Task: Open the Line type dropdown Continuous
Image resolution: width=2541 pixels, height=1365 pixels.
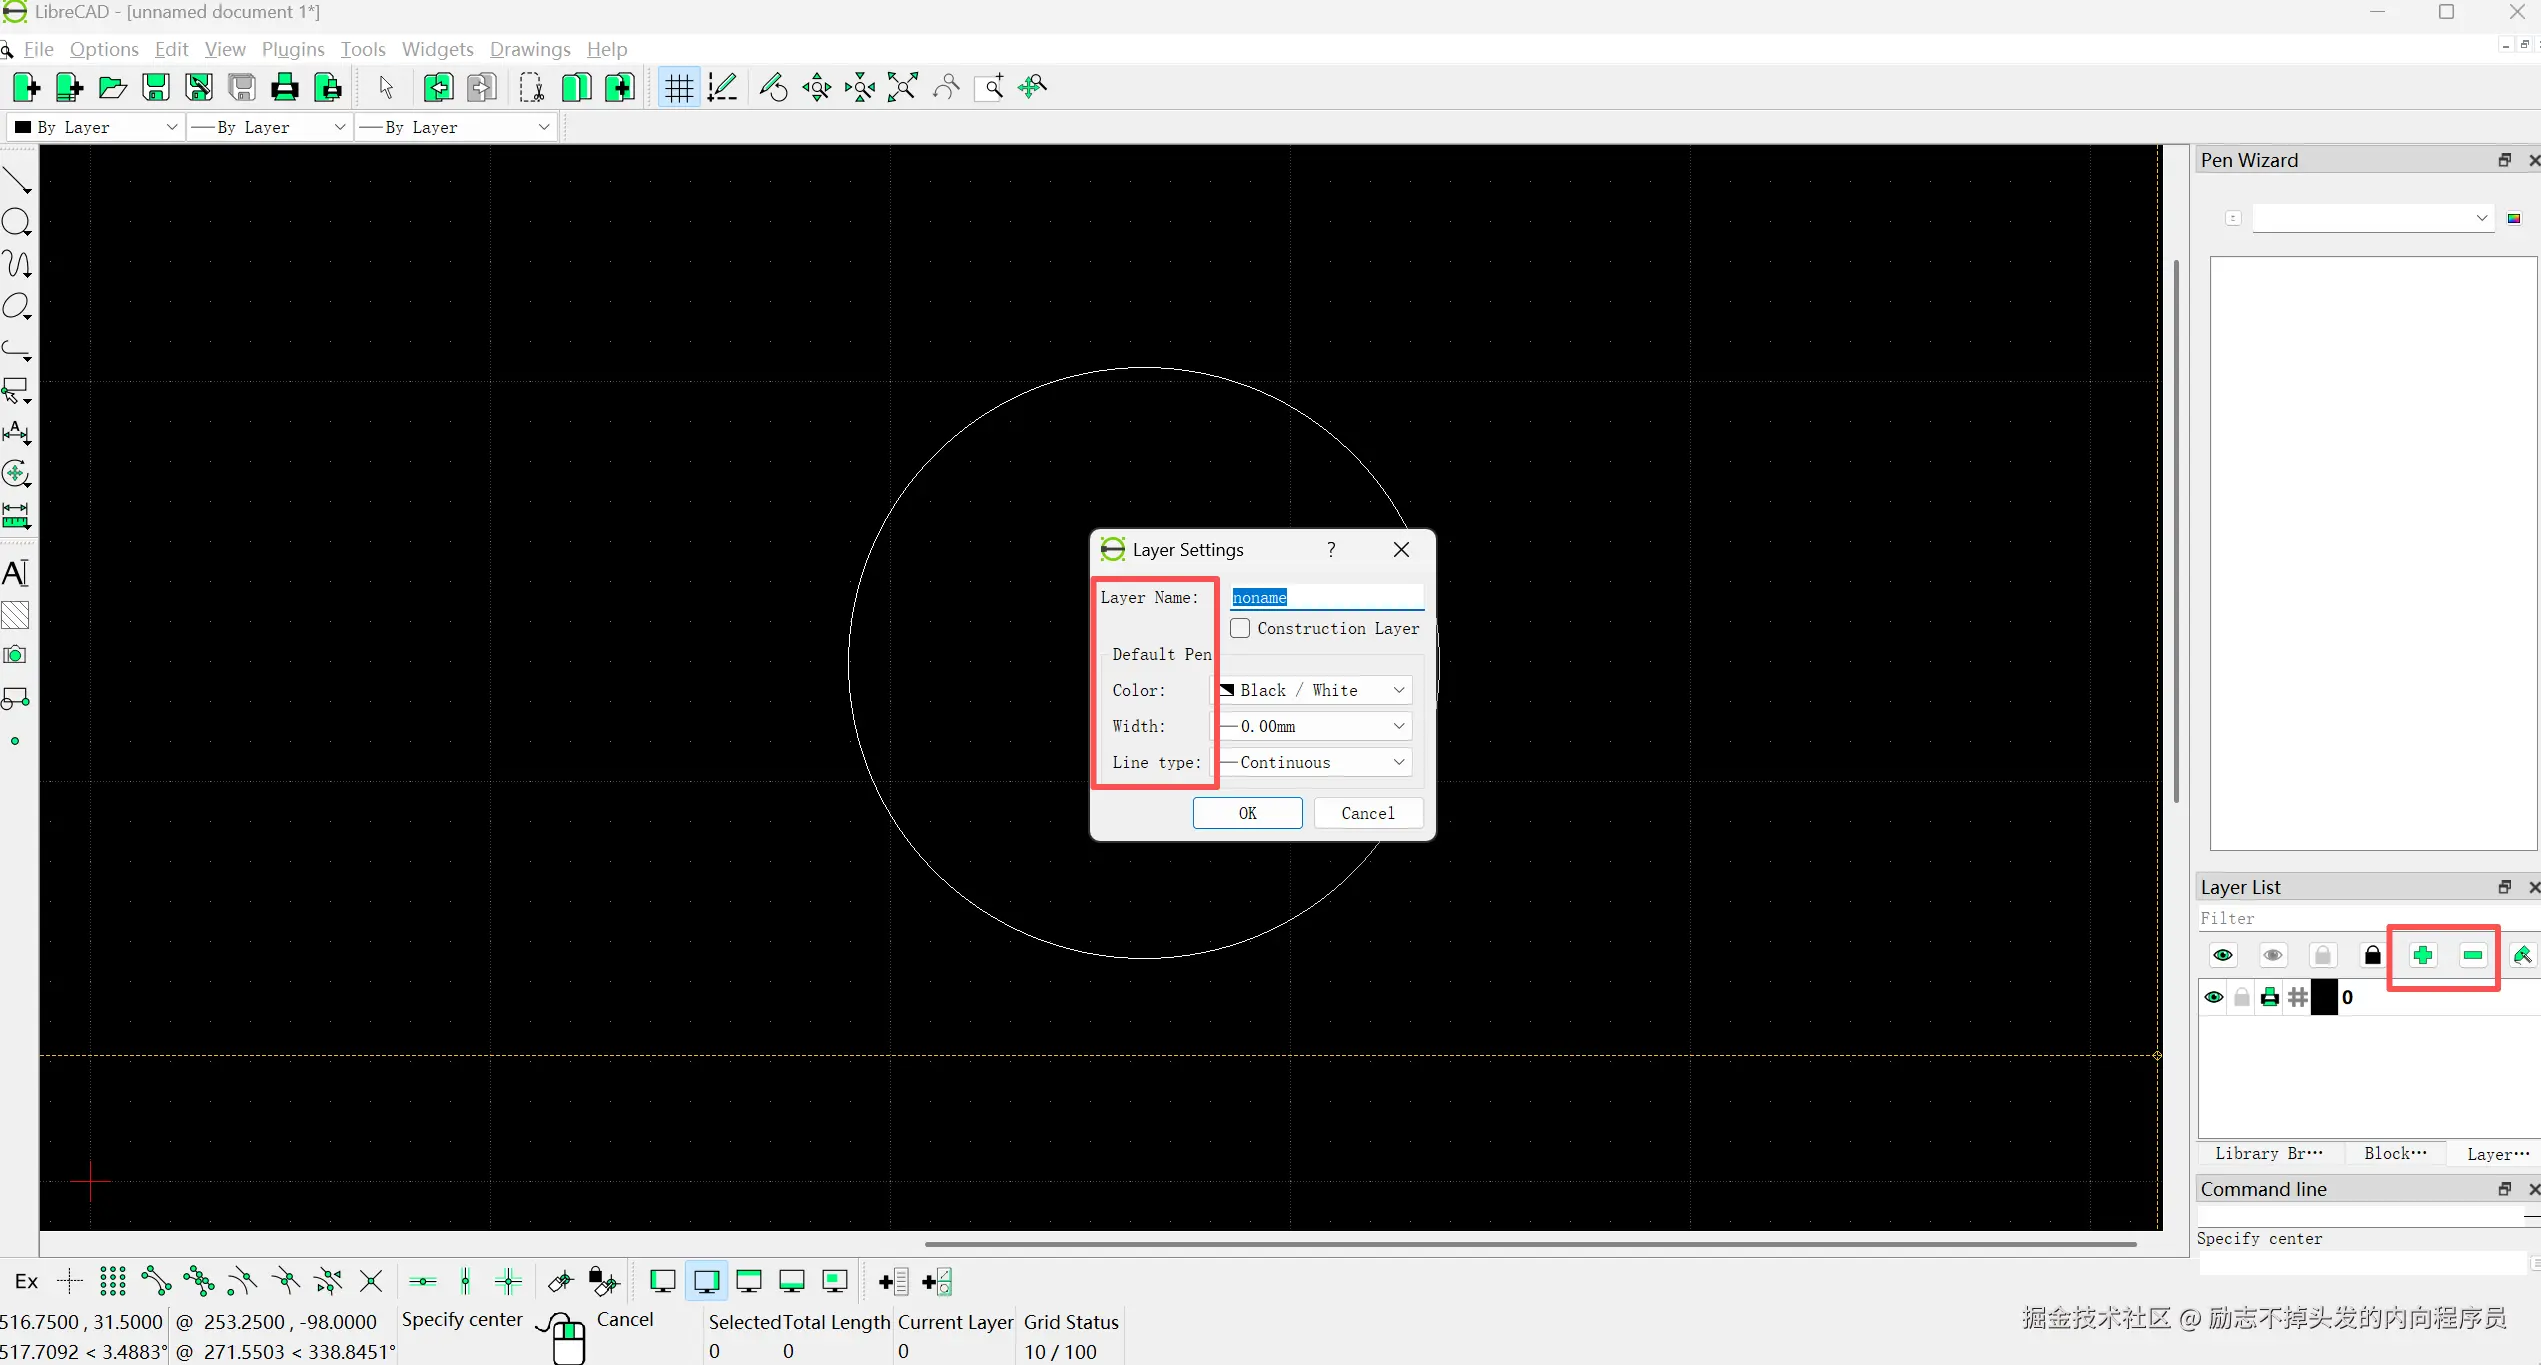Action: click(1313, 762)
